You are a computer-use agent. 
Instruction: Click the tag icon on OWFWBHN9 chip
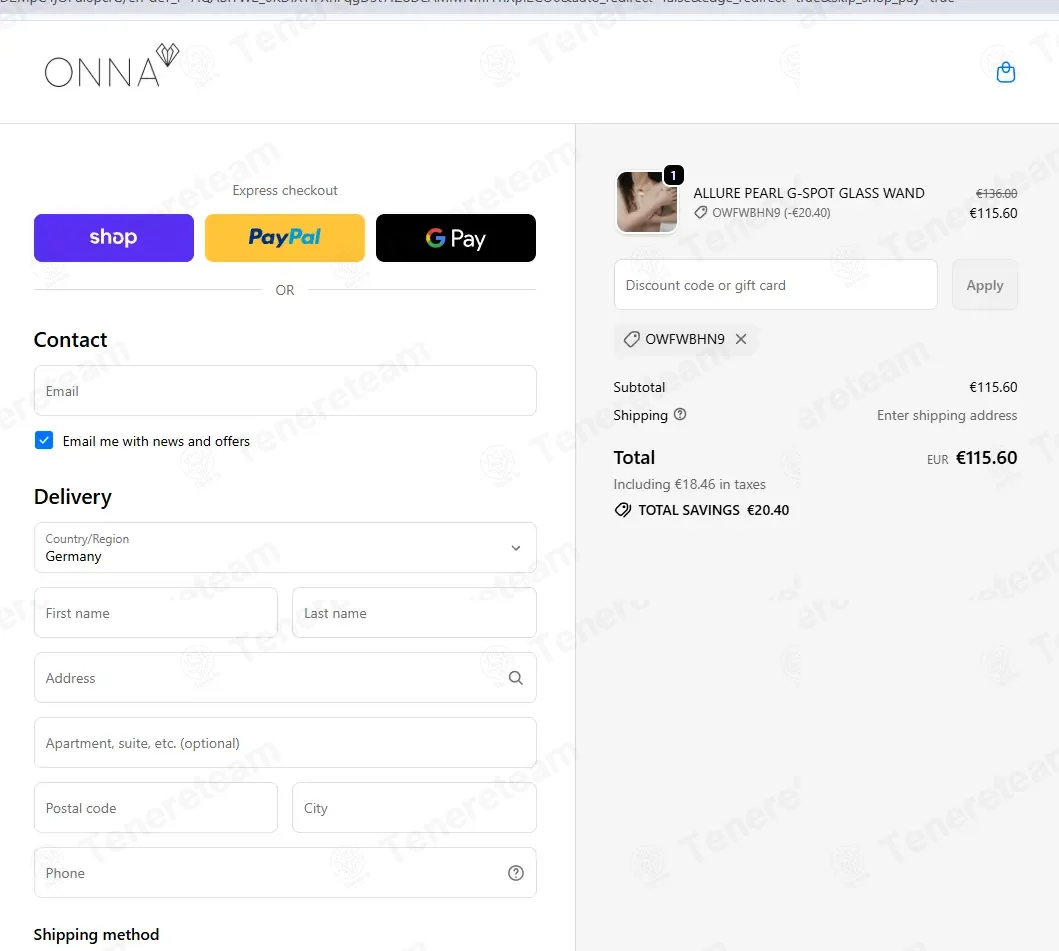631,339
